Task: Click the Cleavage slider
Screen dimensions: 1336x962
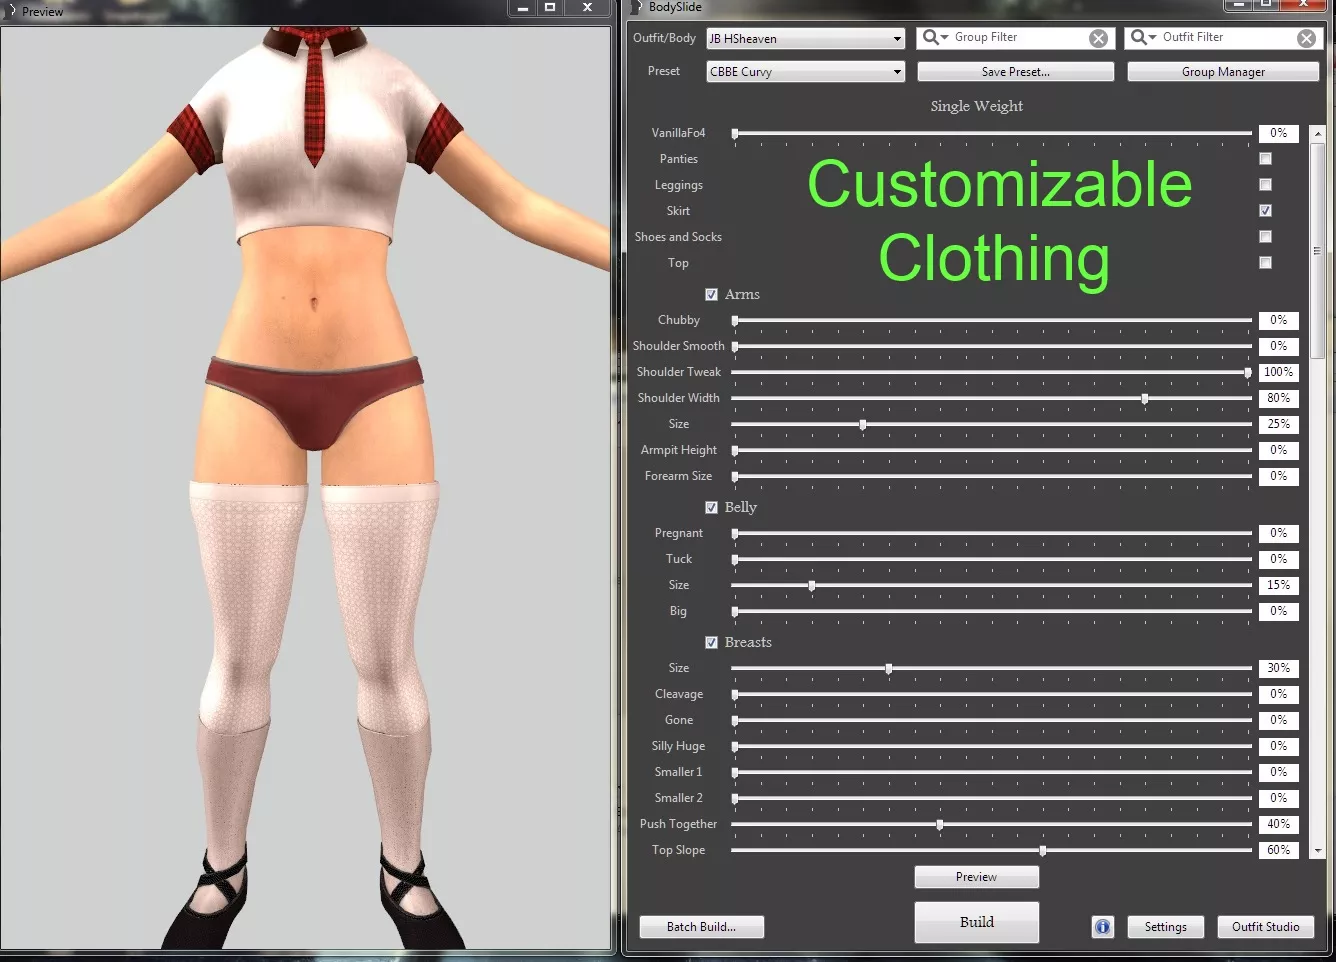Action: pyautogui.click(x=991, y=694)
